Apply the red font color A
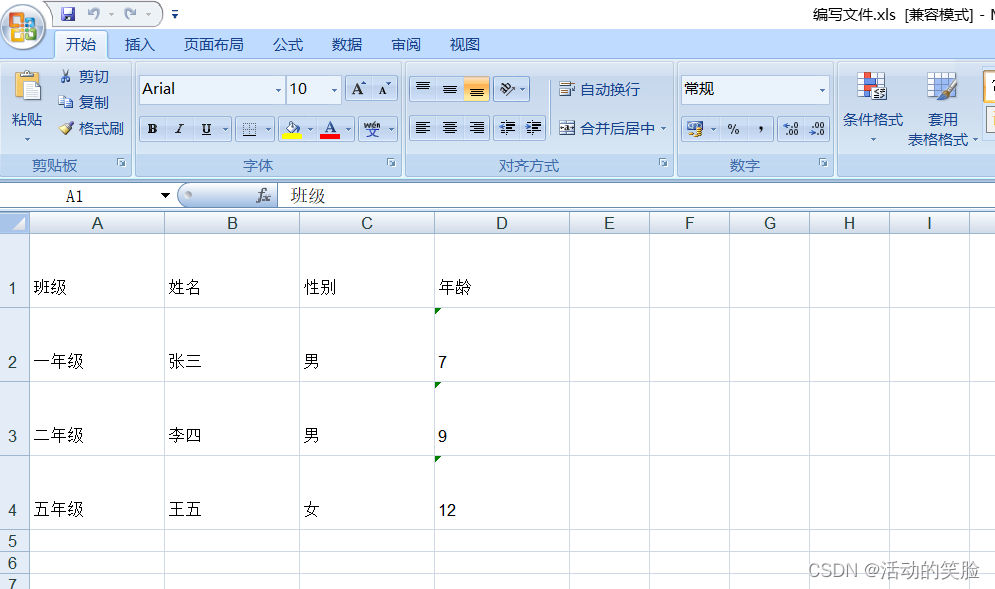This screenshot has height=589, width=995. (330, 129)
